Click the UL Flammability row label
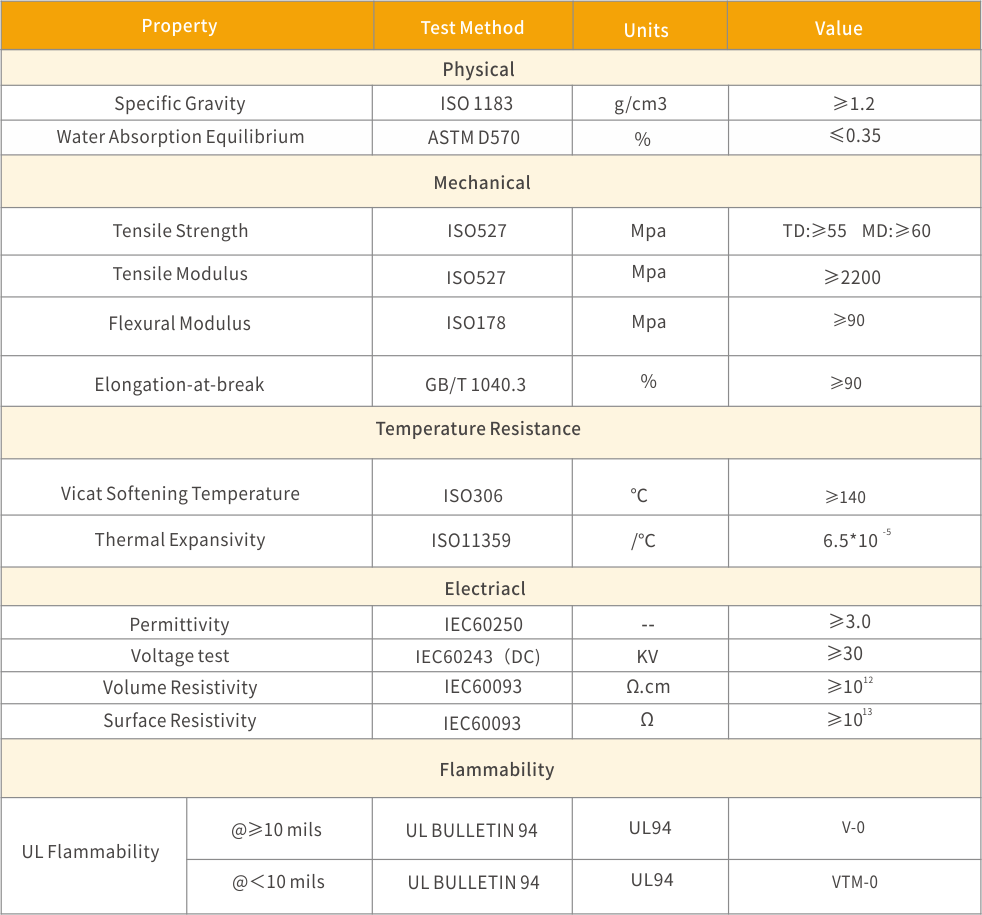 pos(91,852)
